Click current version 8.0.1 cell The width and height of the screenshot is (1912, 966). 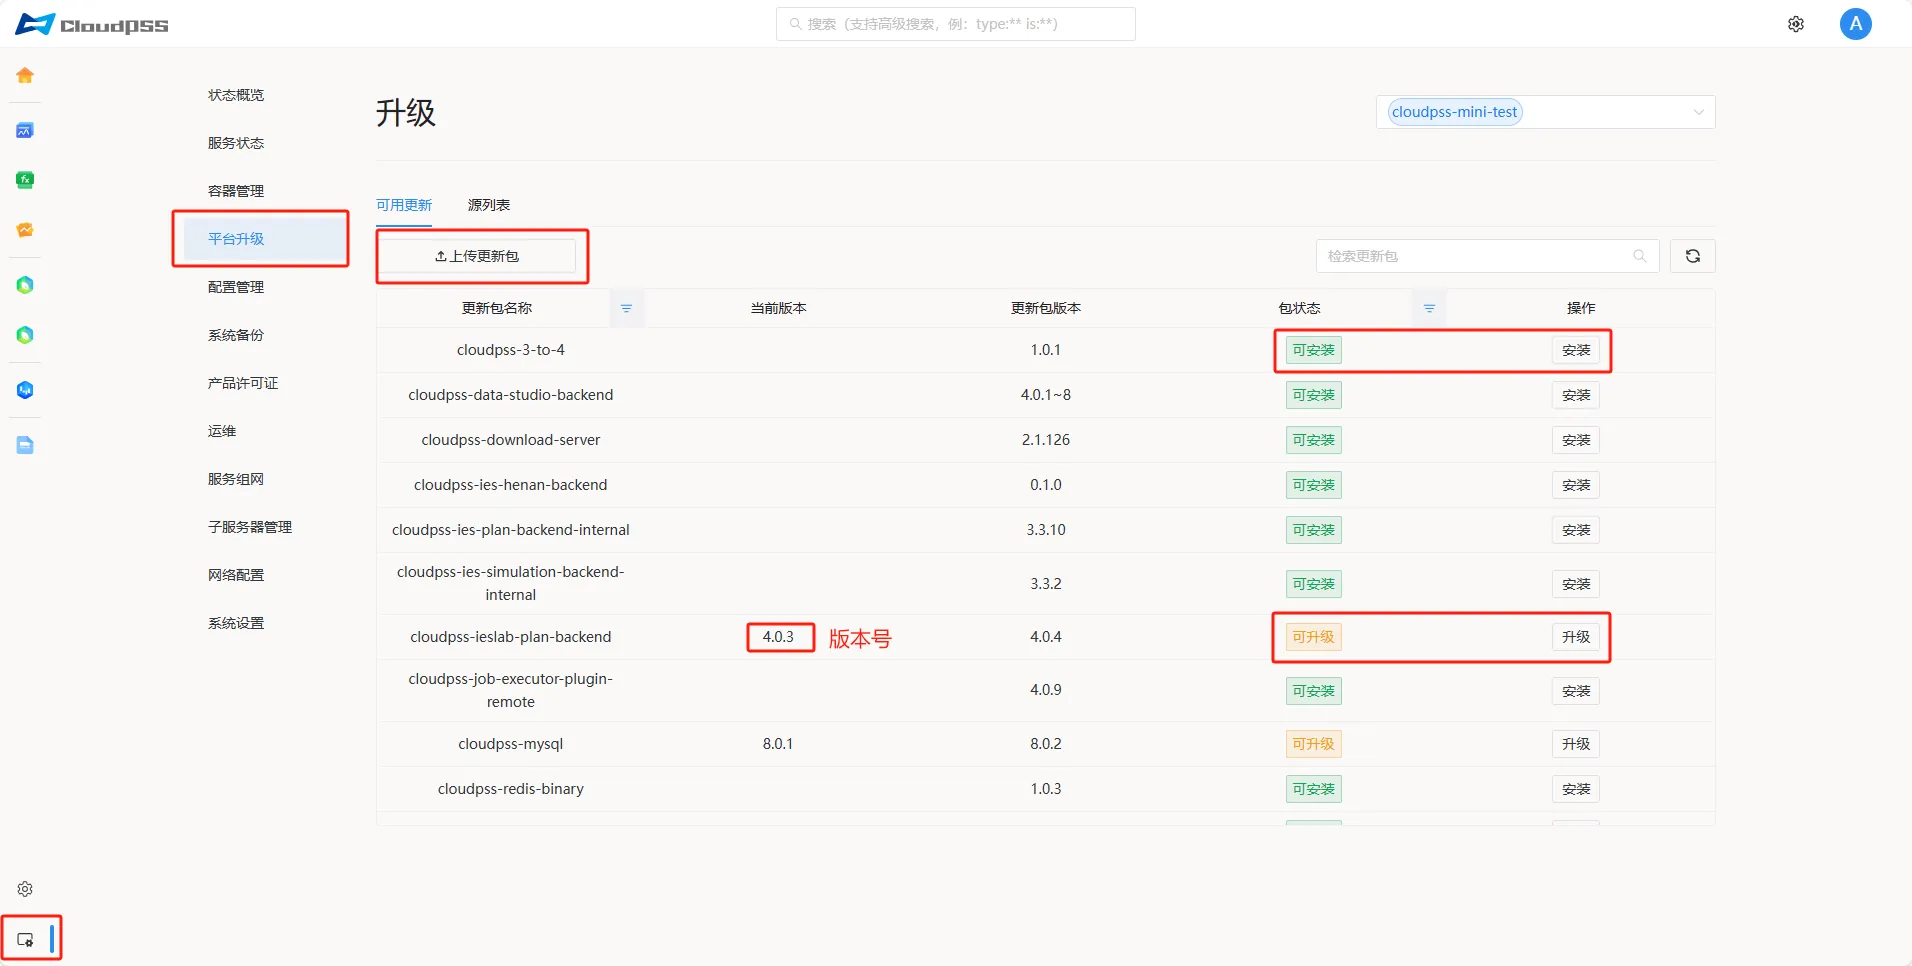tap(778, 744)
